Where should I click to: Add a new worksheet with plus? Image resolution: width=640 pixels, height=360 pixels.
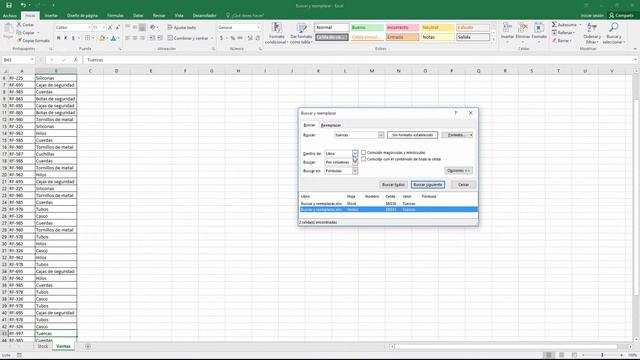pyautogui.click(x=88, y=346)
